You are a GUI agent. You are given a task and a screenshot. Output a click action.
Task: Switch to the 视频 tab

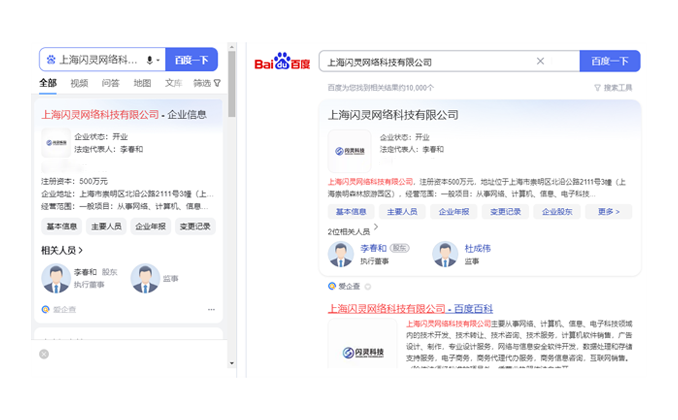(x=79, y=83)
